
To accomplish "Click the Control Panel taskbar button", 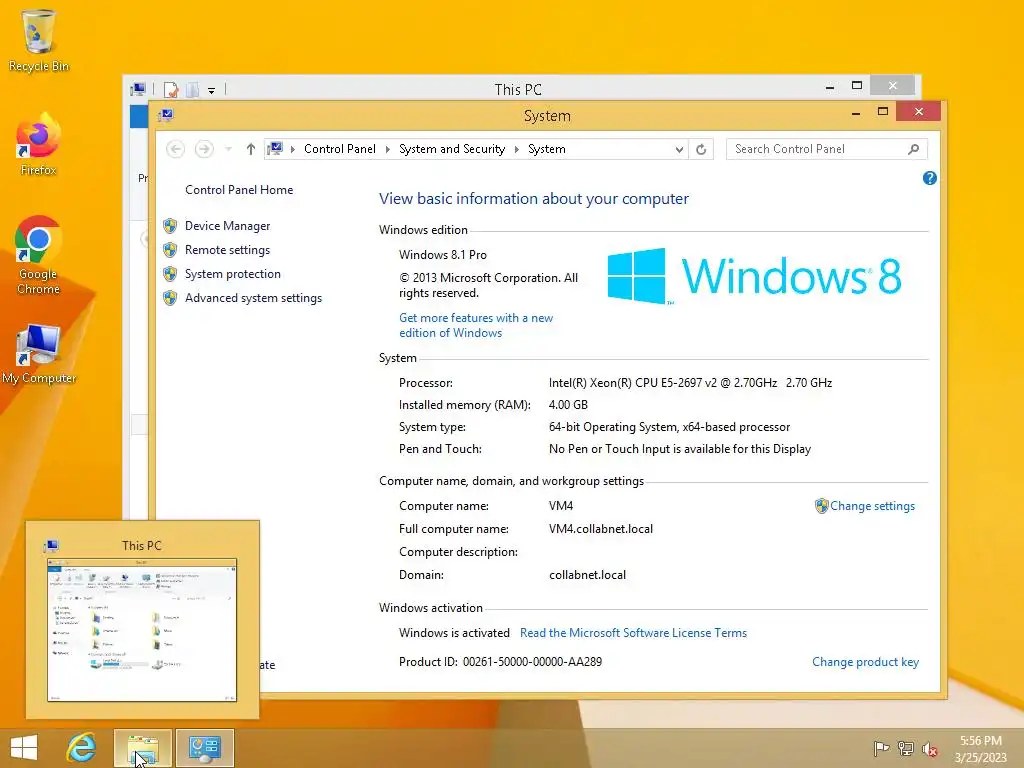I will tap(204, 748).
